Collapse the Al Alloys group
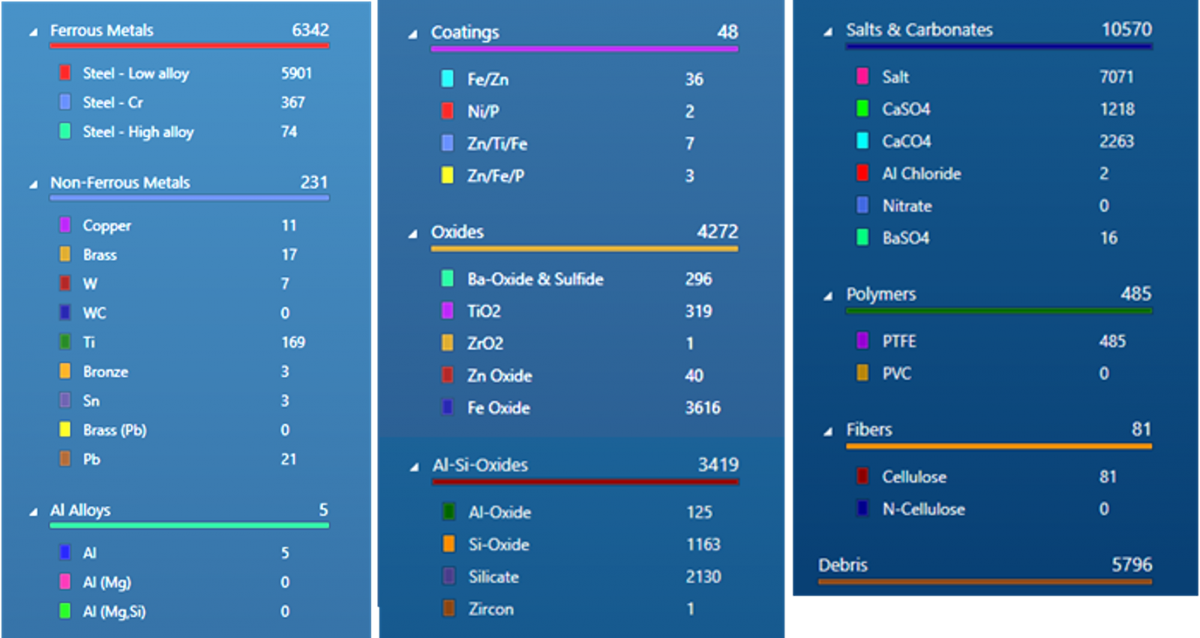1200x638 pixels. (x=34, y=512)
